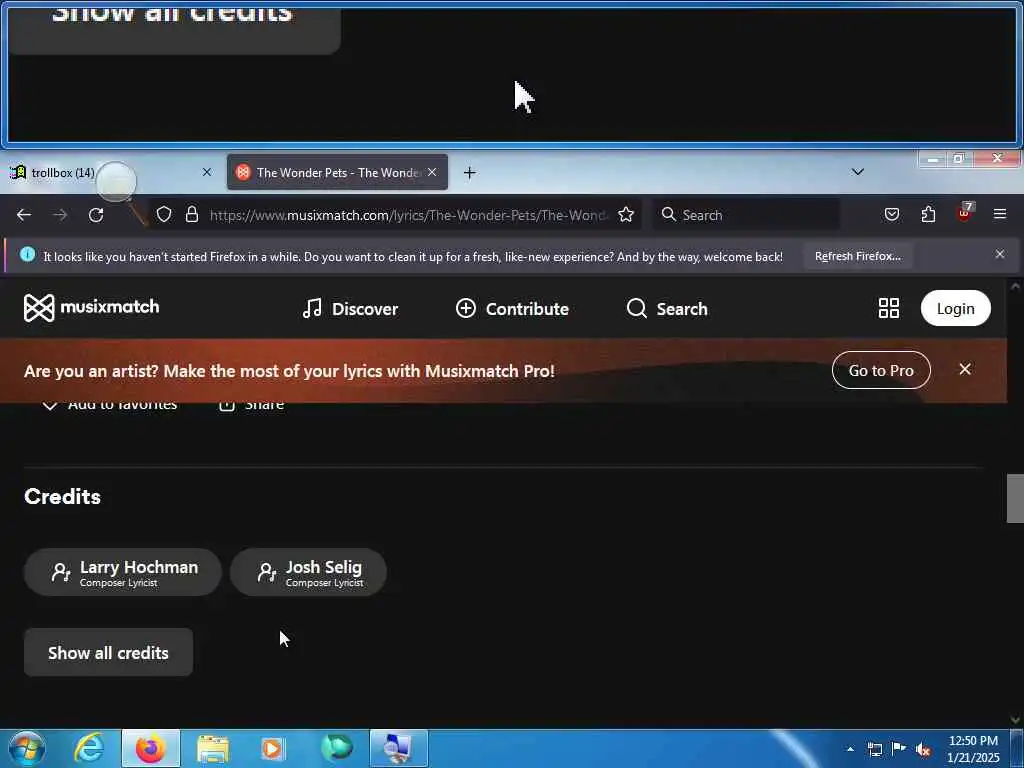Click Refresh Firefox button

pyautogui.click(x=857, y=256)
